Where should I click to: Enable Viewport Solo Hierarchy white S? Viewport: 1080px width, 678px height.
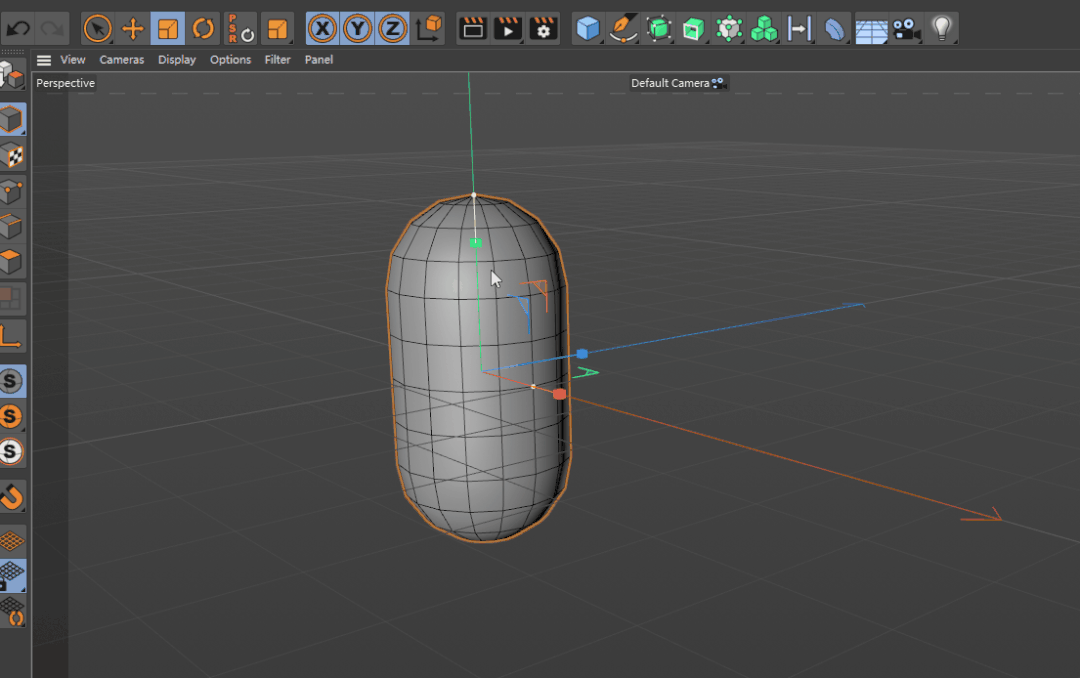click(x=12, y=452)
